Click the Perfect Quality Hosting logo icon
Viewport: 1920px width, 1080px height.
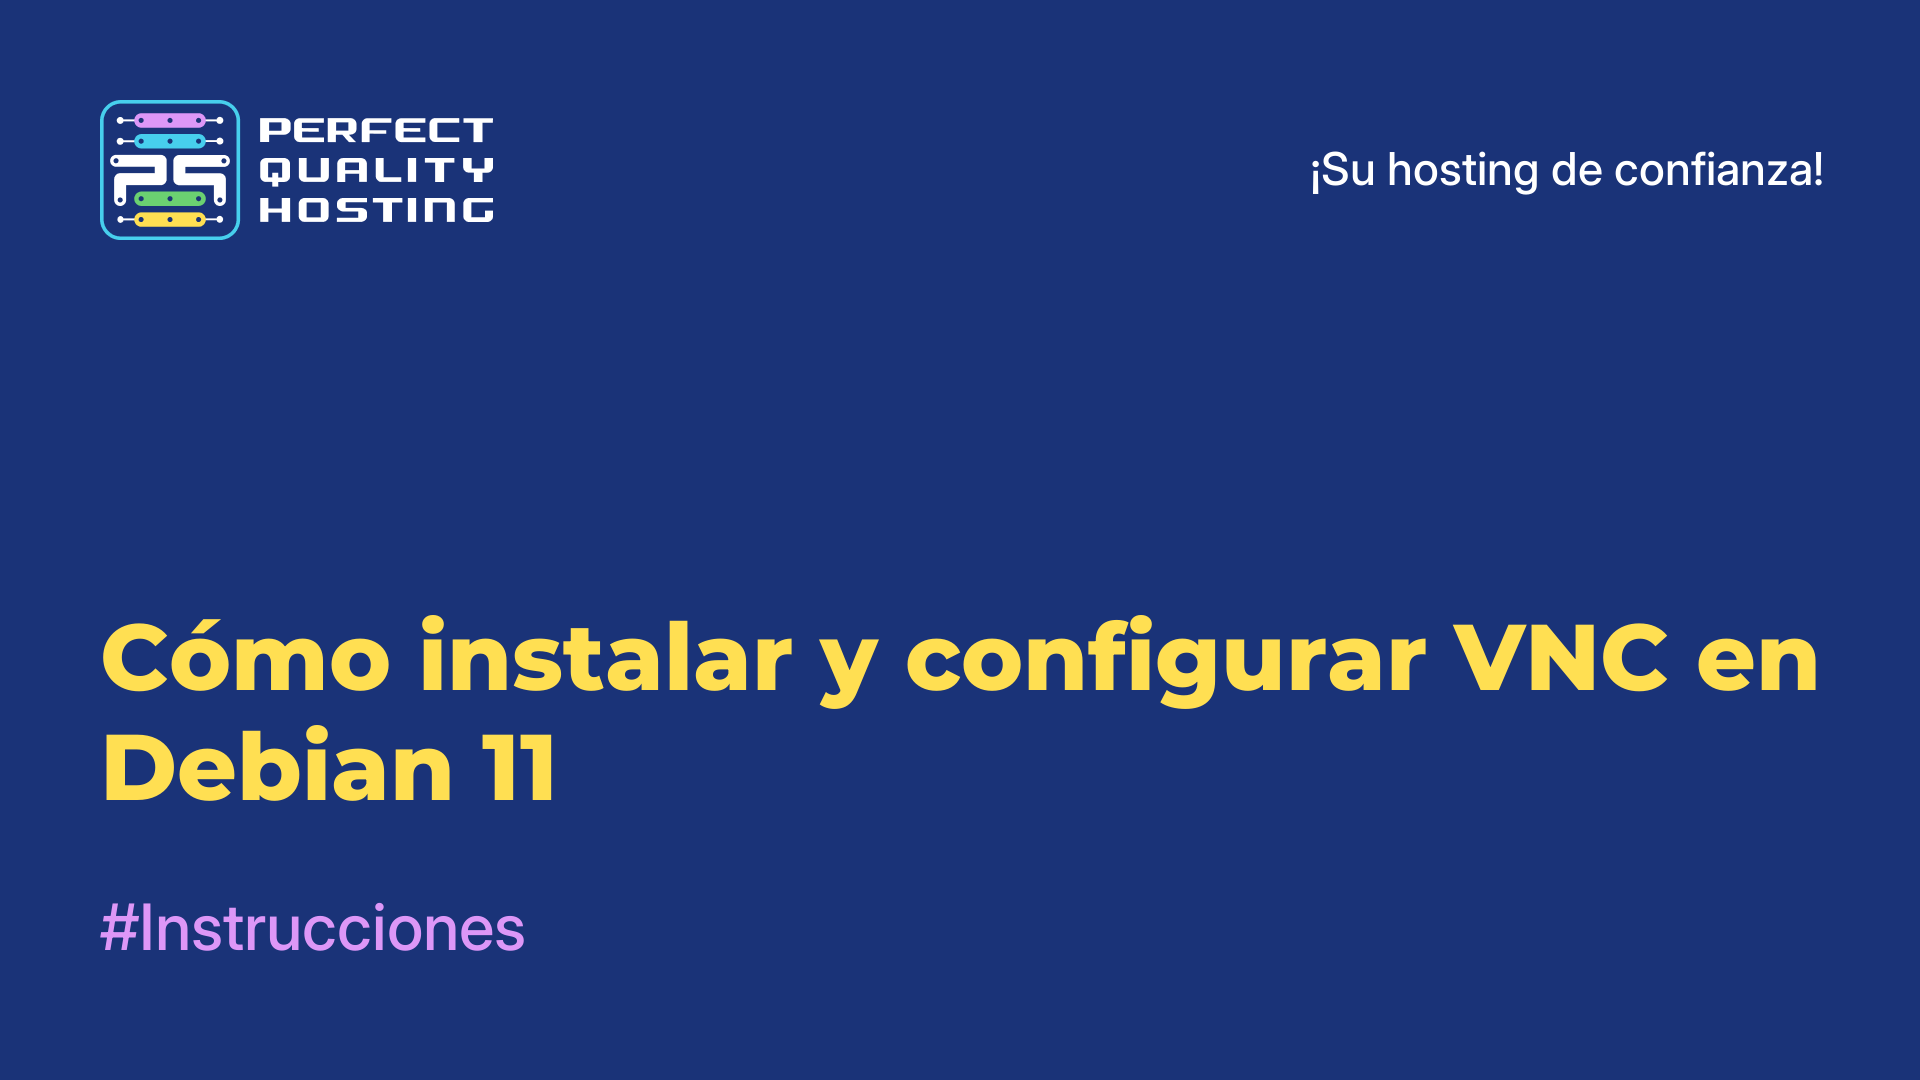[167, 169]
